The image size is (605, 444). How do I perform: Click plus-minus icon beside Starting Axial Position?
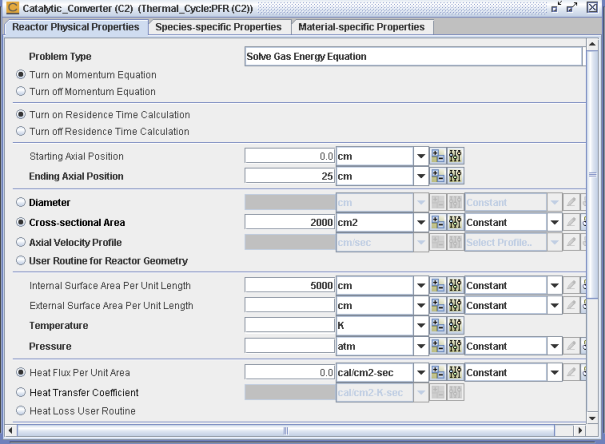pyautogui.click(x=438, y=157)
